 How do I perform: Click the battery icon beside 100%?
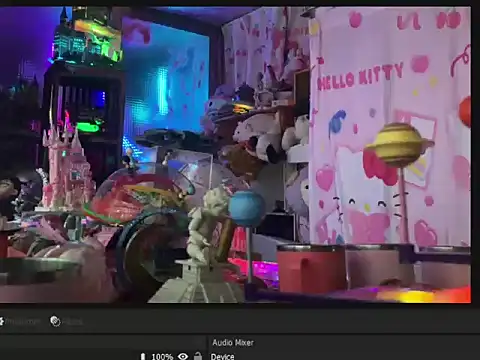click(143, 357)
